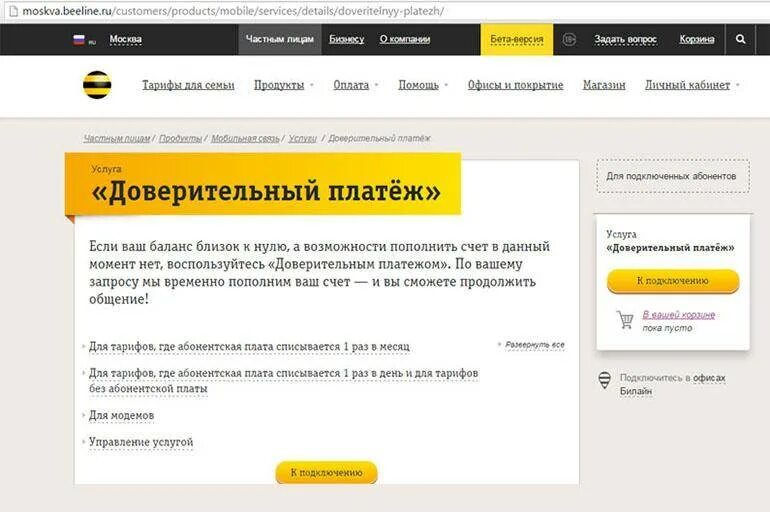
Task: Open the search magnifier icon
Action: [741, 39]
